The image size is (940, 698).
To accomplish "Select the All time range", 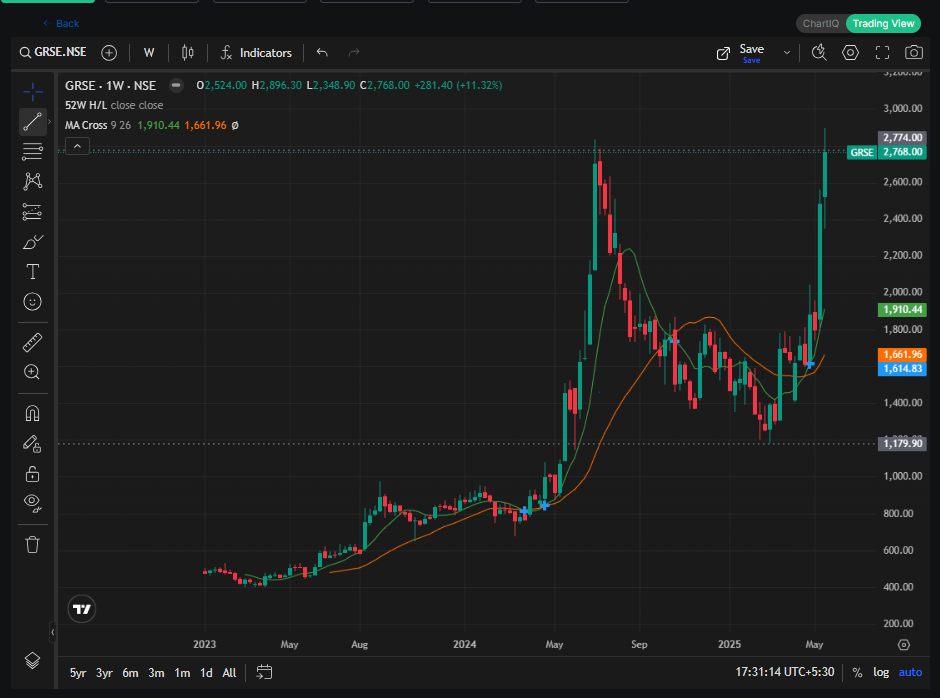I will point(229,672).
